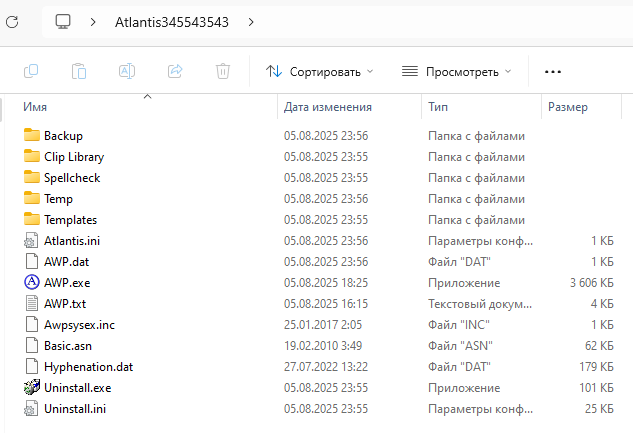
Task: Expand the chevron after Atlantis345543543 breadcrumb
Action: pos(251,22)
